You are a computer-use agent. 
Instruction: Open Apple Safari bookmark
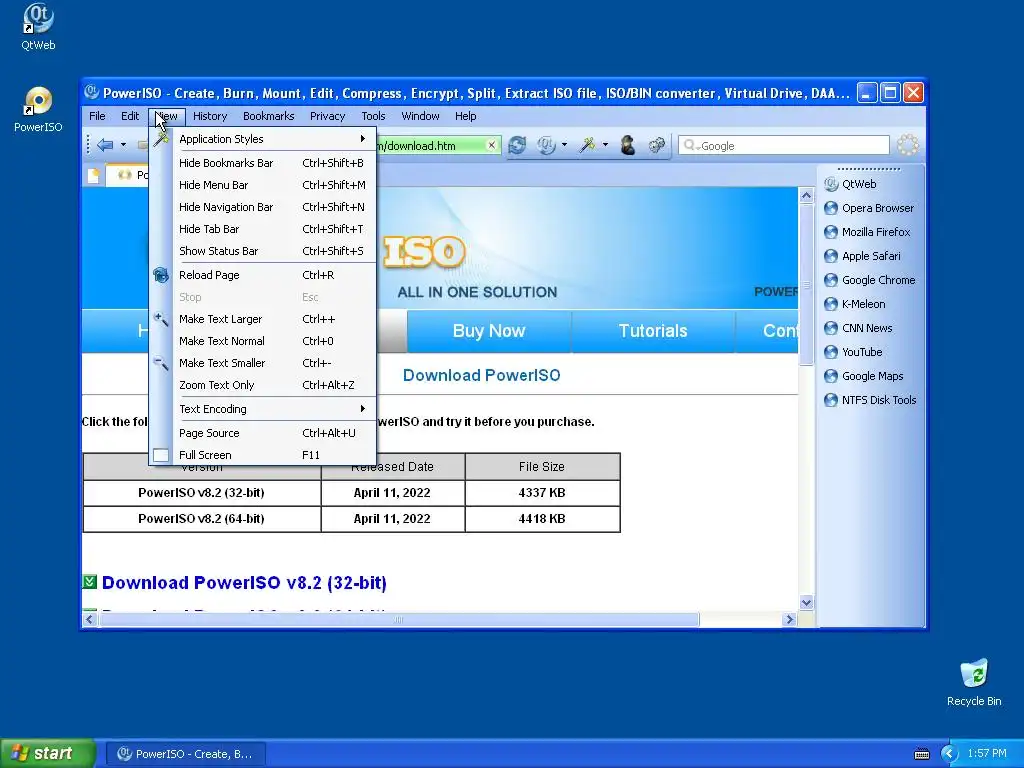(x=862, y=256)
